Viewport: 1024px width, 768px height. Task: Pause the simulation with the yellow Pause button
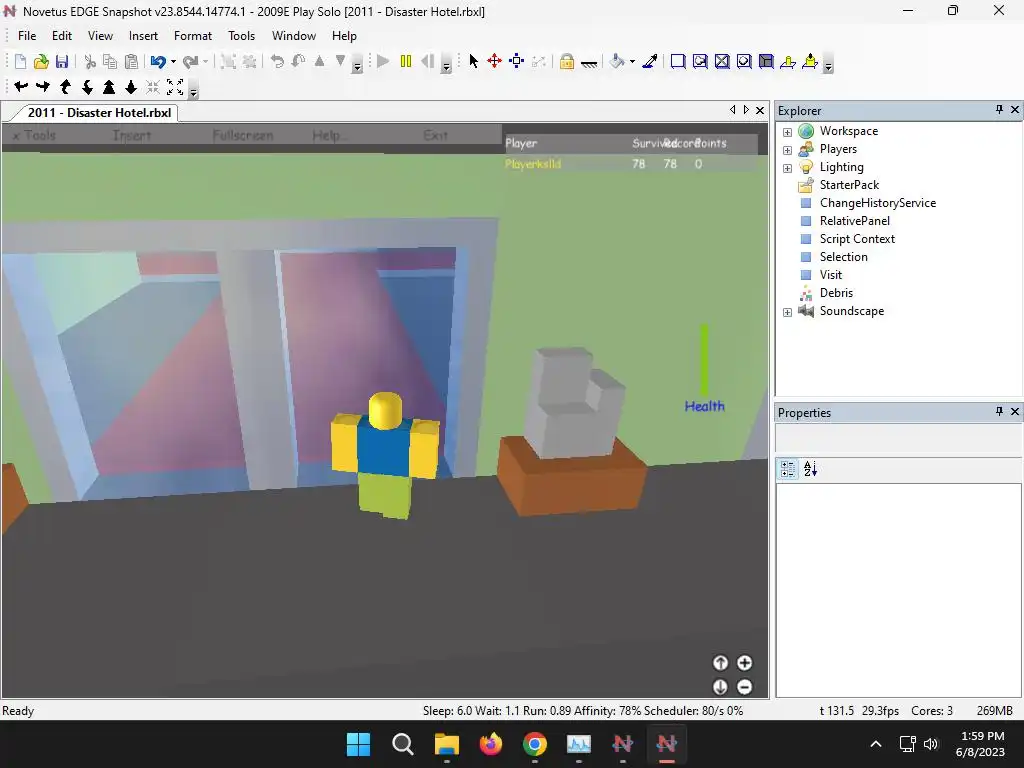tap(406, 61)
